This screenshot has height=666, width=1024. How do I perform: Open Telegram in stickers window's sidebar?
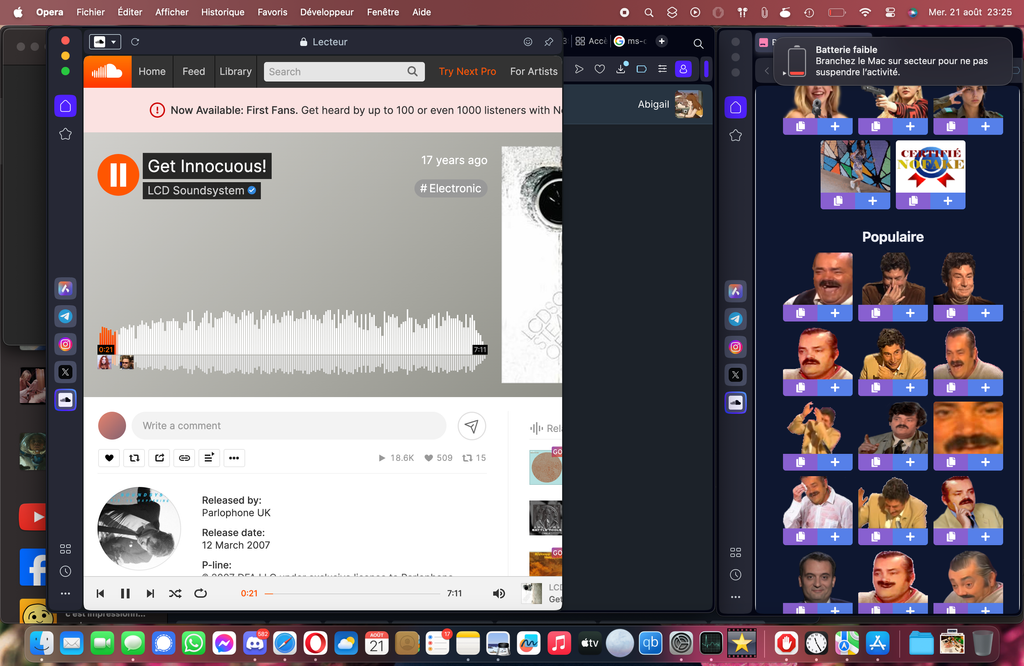pyautogui.click(x=735, y=319)
